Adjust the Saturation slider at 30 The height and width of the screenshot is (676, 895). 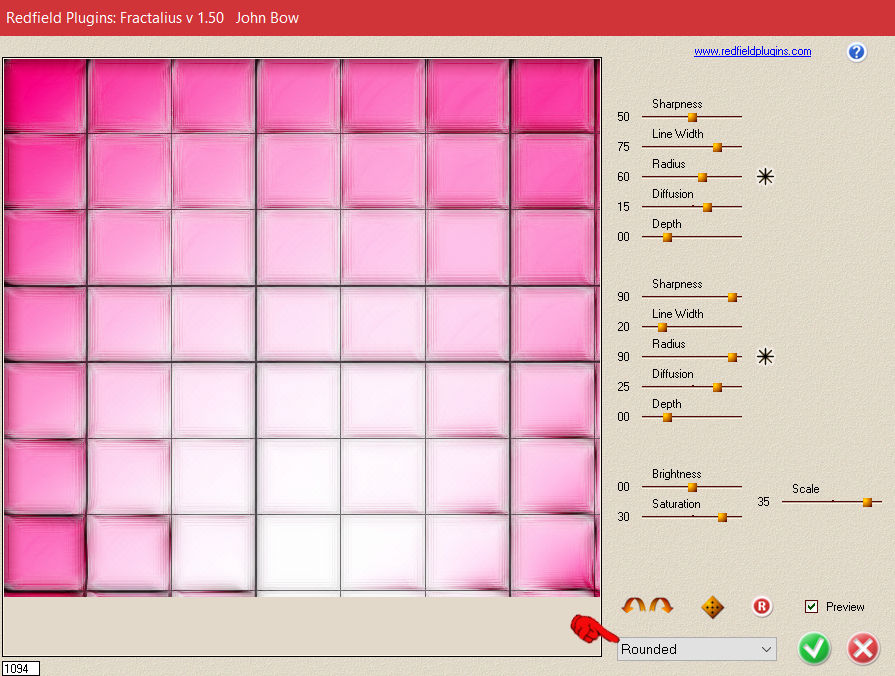click(722, 517)
